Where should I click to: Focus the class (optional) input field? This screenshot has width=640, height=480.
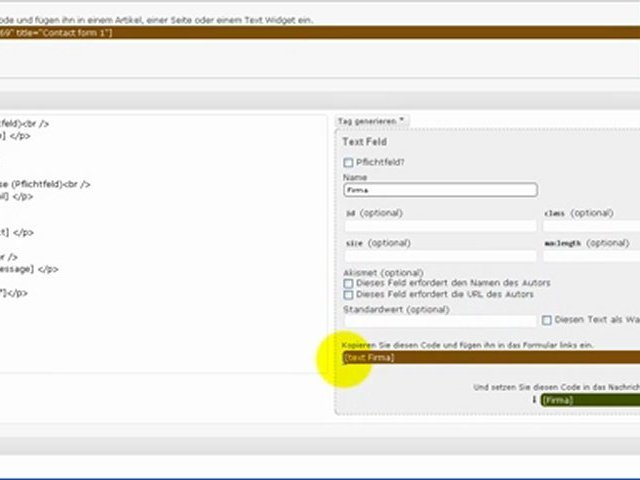tap(592, 227)
